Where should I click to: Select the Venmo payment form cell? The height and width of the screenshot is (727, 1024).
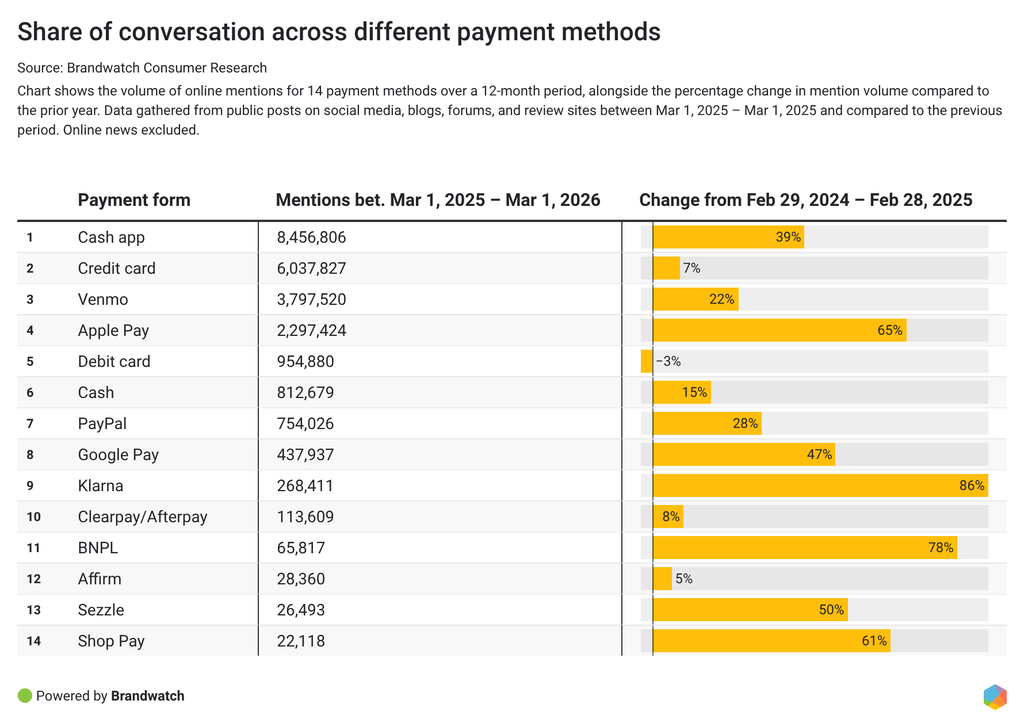pos(103,300)
